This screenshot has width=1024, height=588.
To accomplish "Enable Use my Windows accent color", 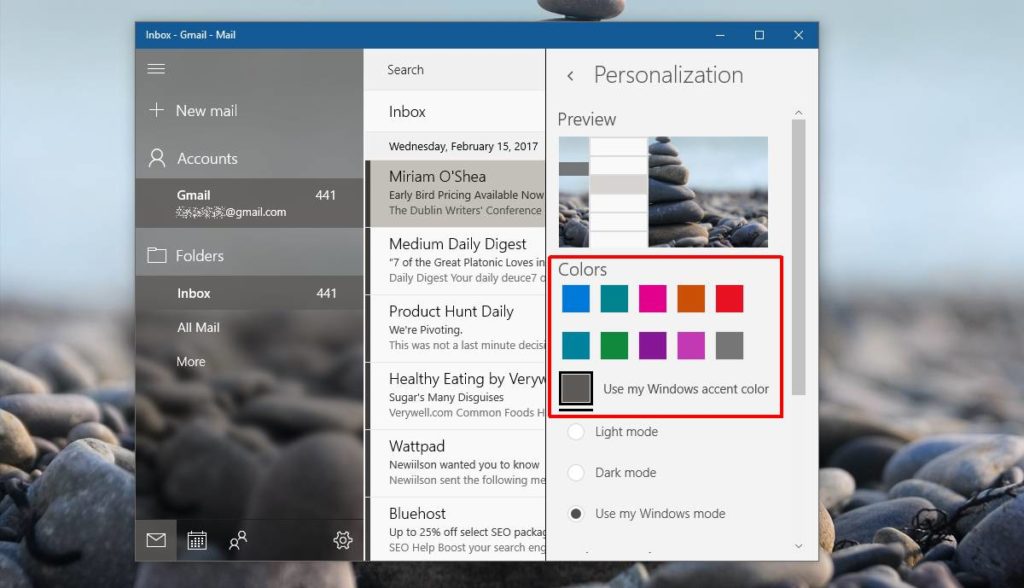I will pos(577,388).
